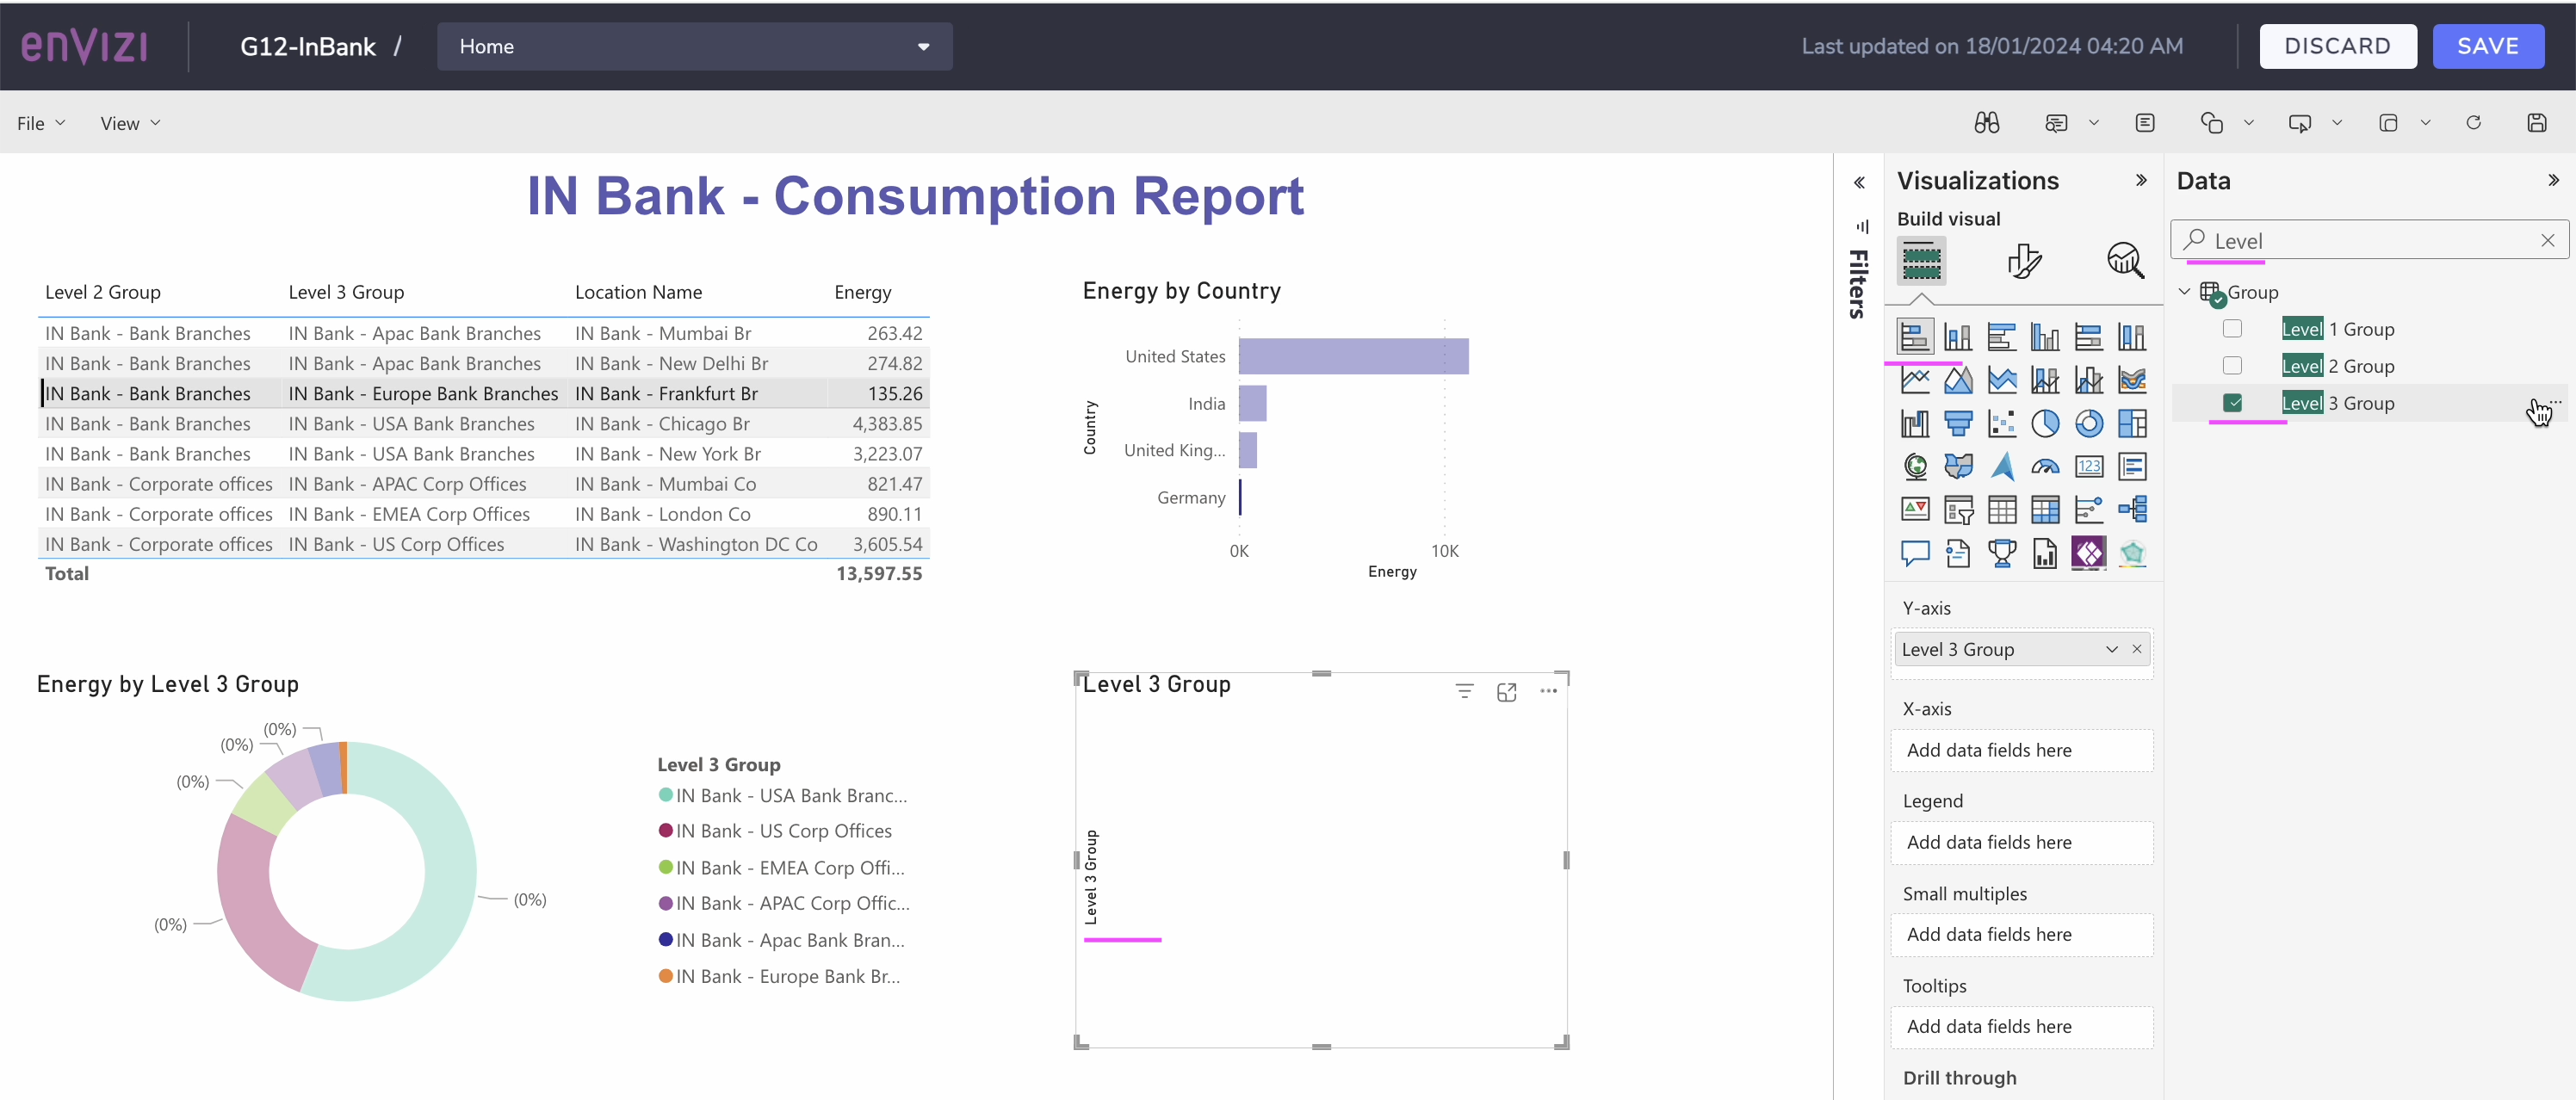This screenshot has height=1100, width=2576.
Task: Open the Analytics pane
Action: (2126, 261)
